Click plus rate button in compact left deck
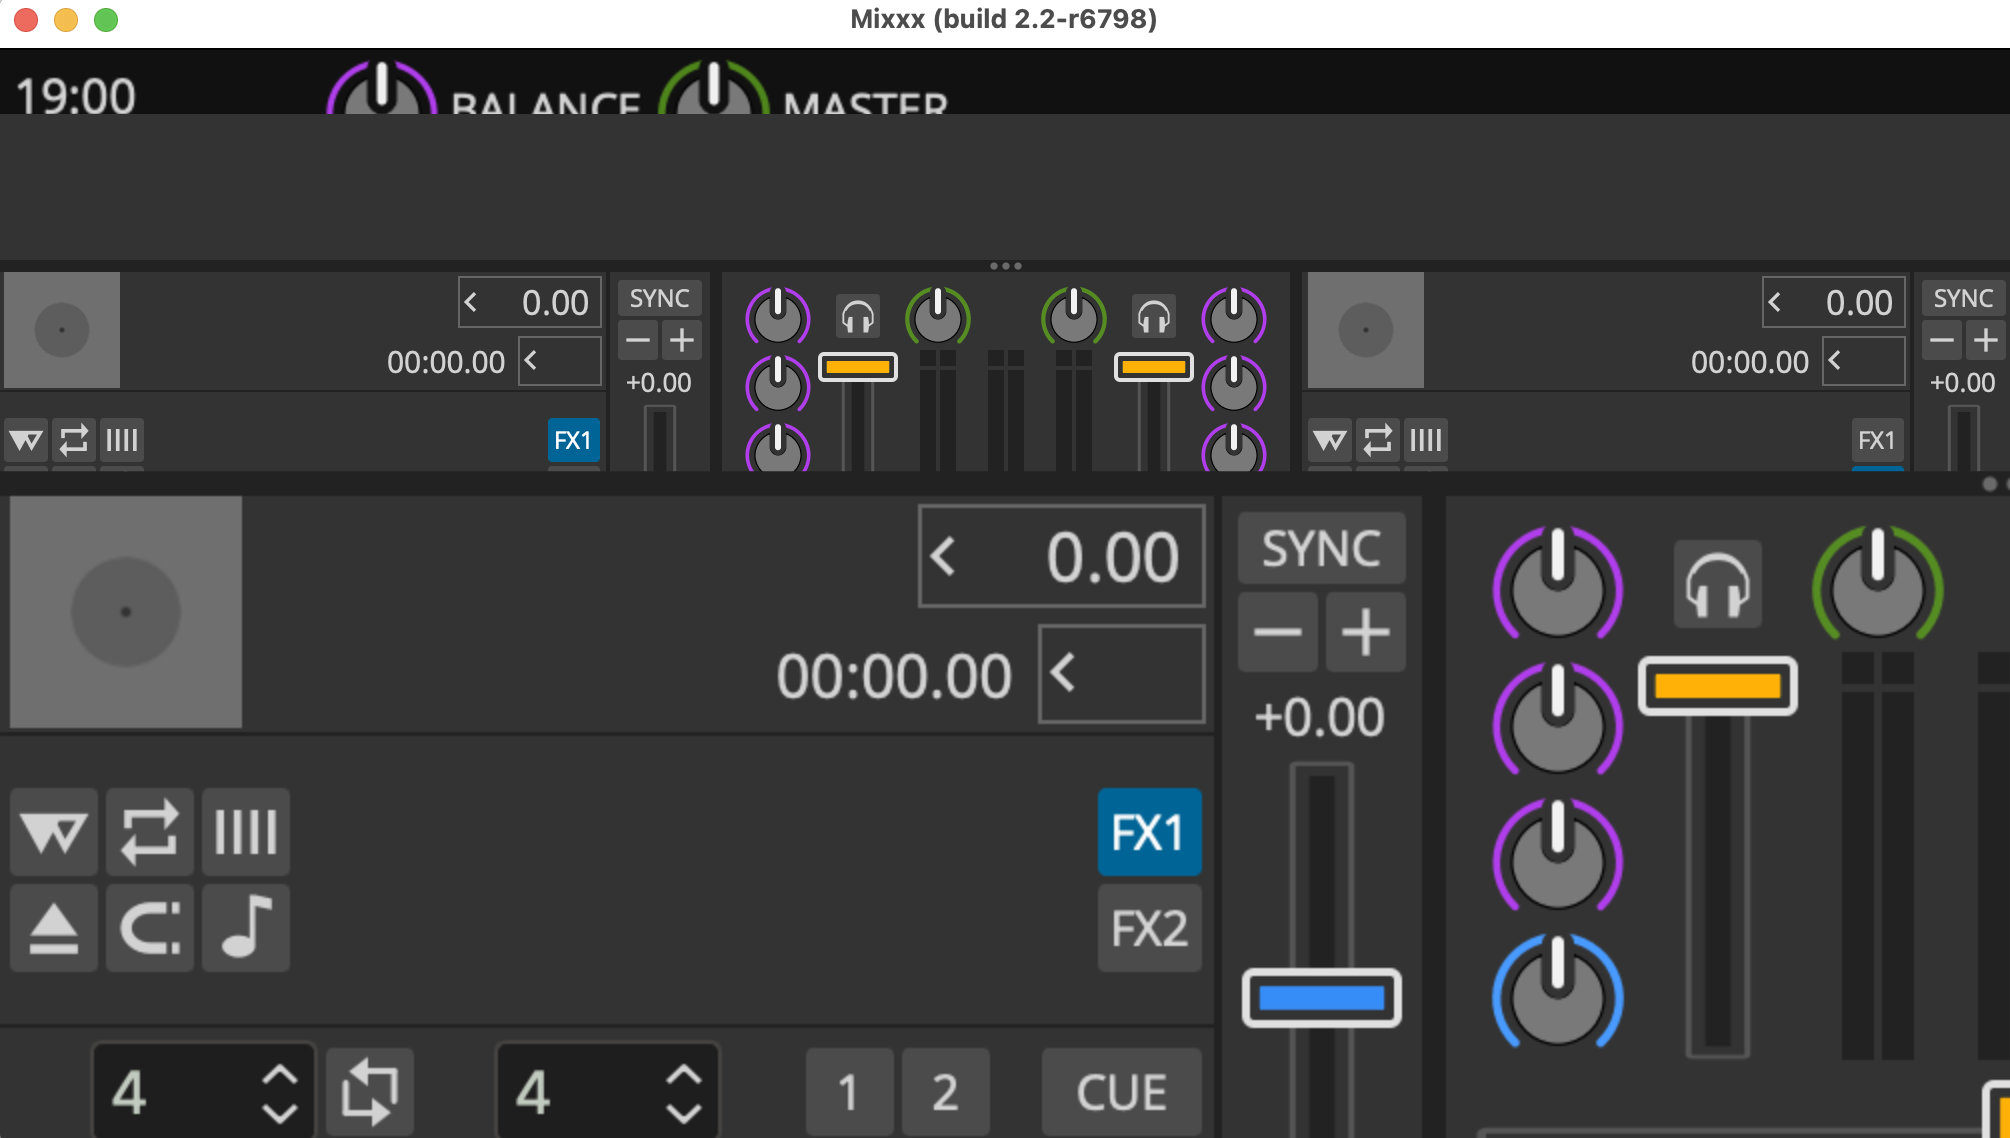The image size is (2010, 1138). (682, 341)
